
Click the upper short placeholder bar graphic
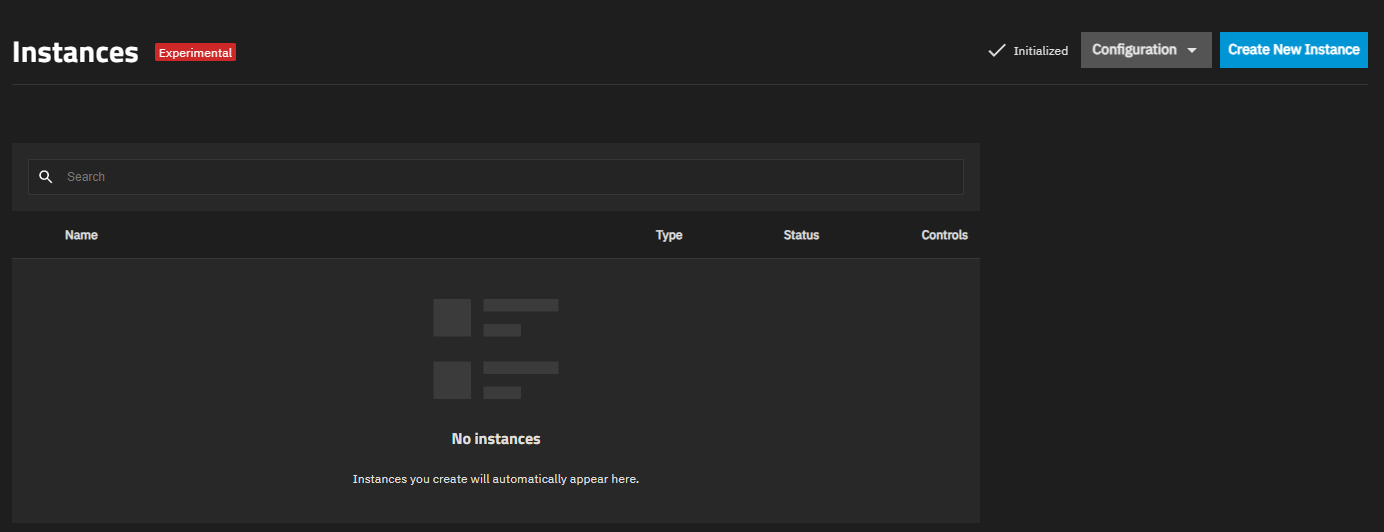(x=502, y=330)
